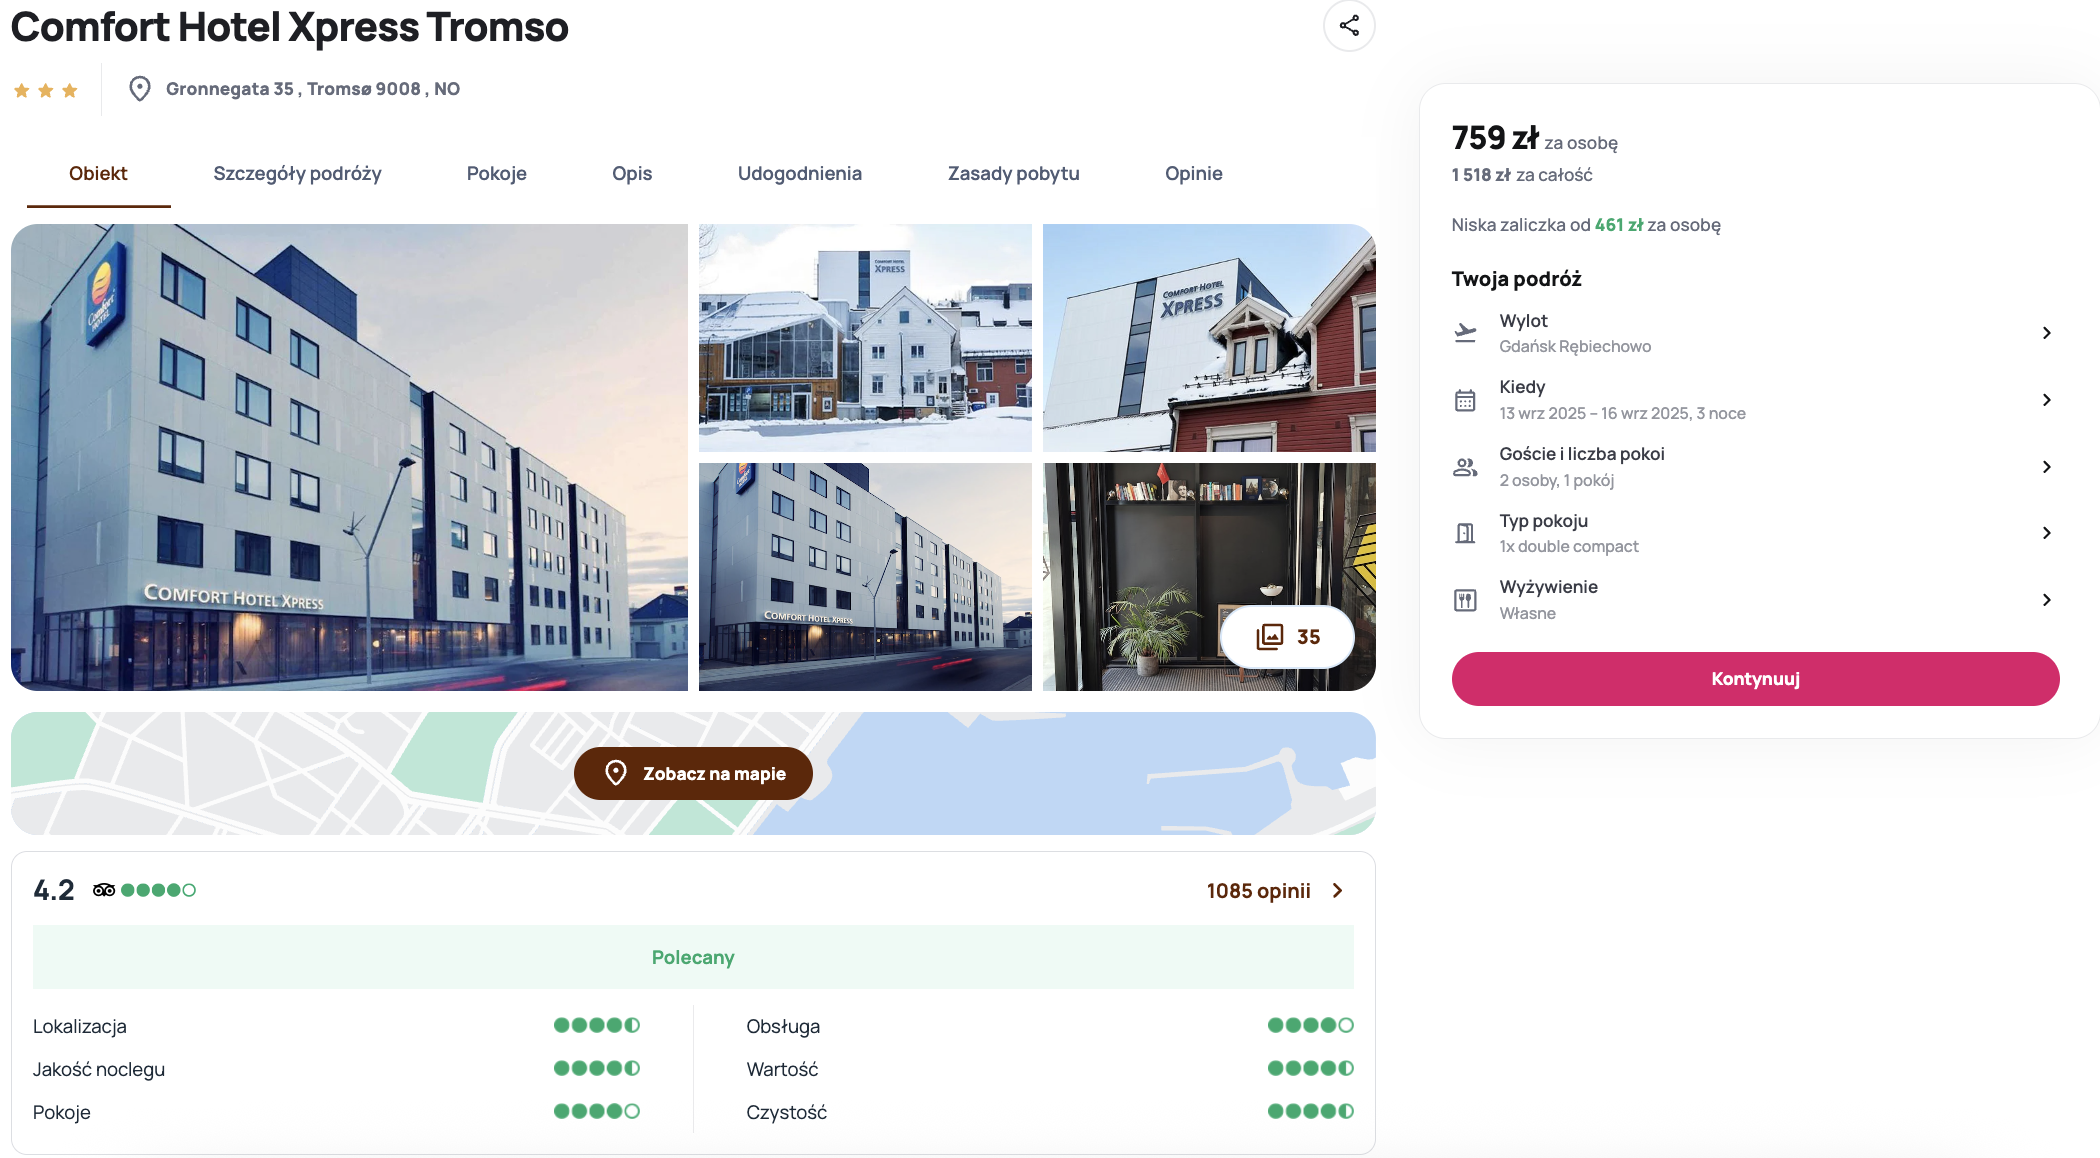Open the small hotel facade street photo
The width and height of the screenshot is (2100, 1158).
(x=865, y=577)
